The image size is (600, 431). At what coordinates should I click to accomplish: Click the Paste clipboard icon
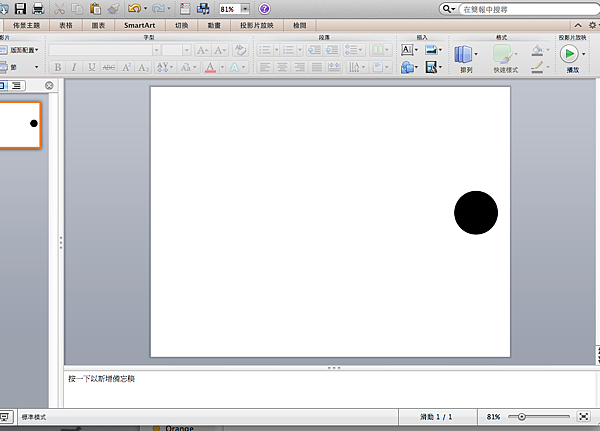click(95, 8)
